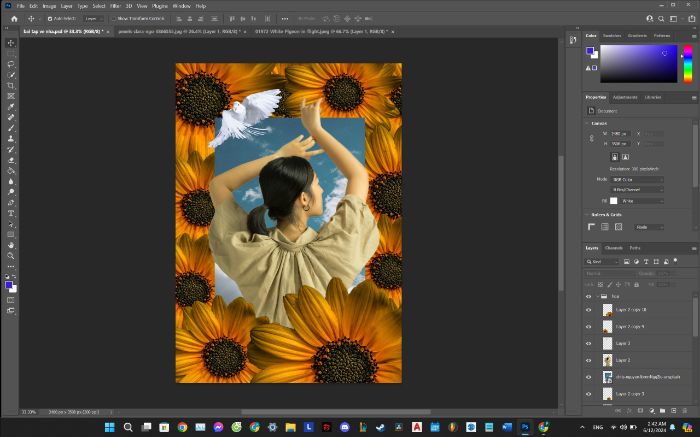Toggle visibility of the layer group
The image size is (700, 437).
point(588,296)
